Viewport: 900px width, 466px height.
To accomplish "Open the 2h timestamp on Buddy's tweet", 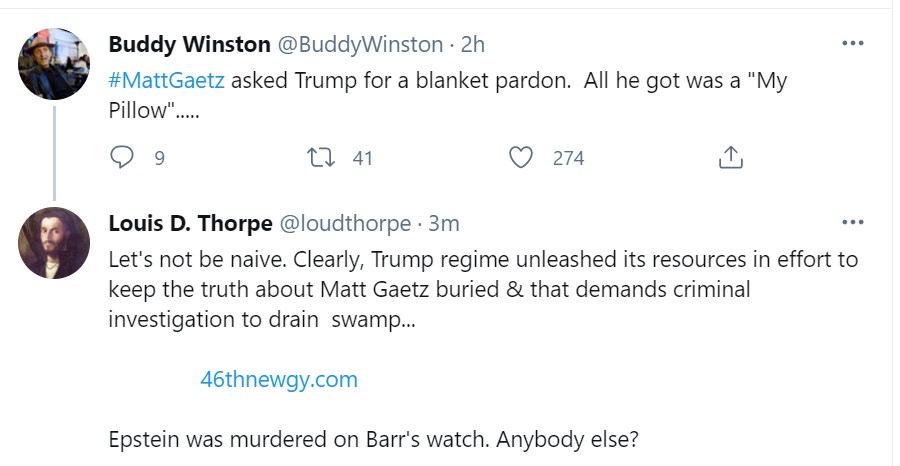I will [474, 44].
